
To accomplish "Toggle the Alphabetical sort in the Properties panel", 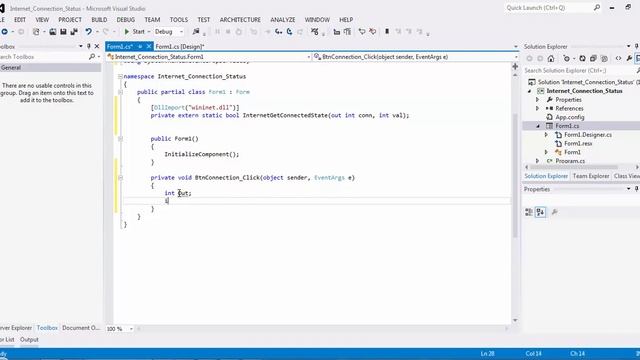I will [540, 212].
